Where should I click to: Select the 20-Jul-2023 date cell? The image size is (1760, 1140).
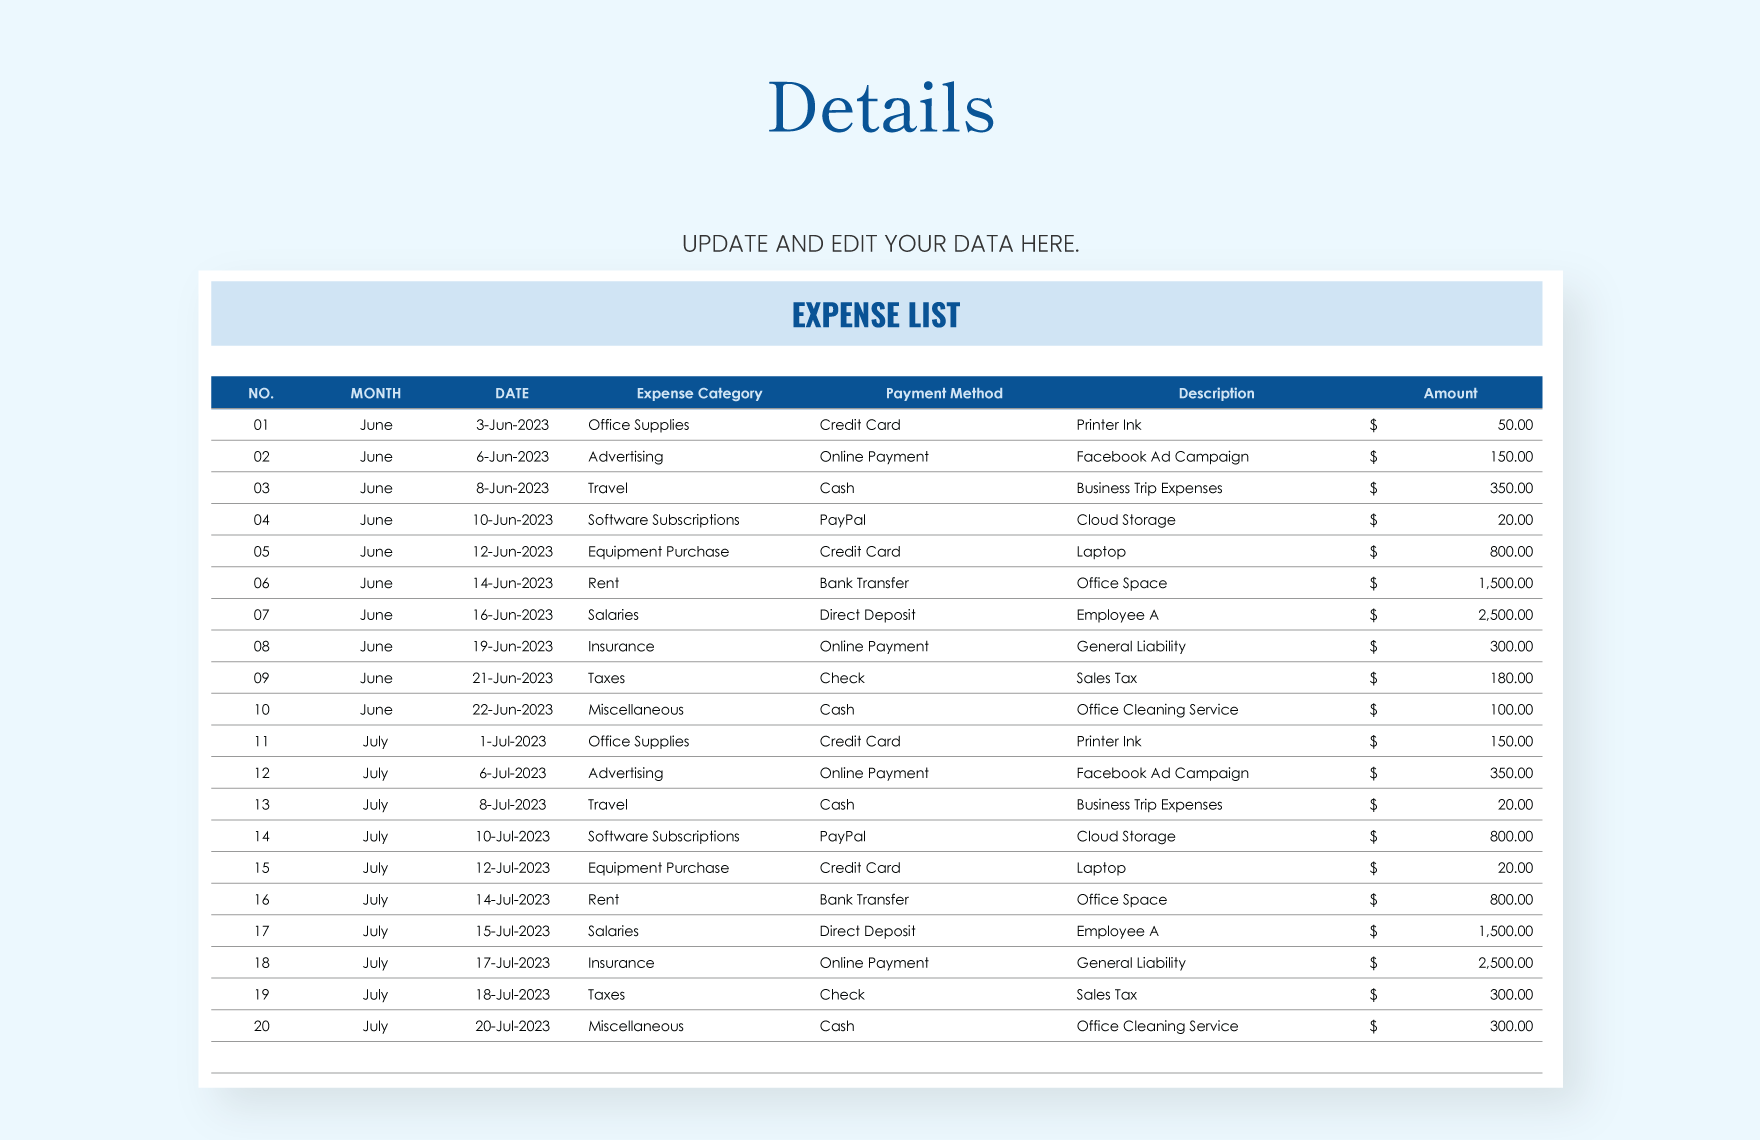pos(511,1025)
